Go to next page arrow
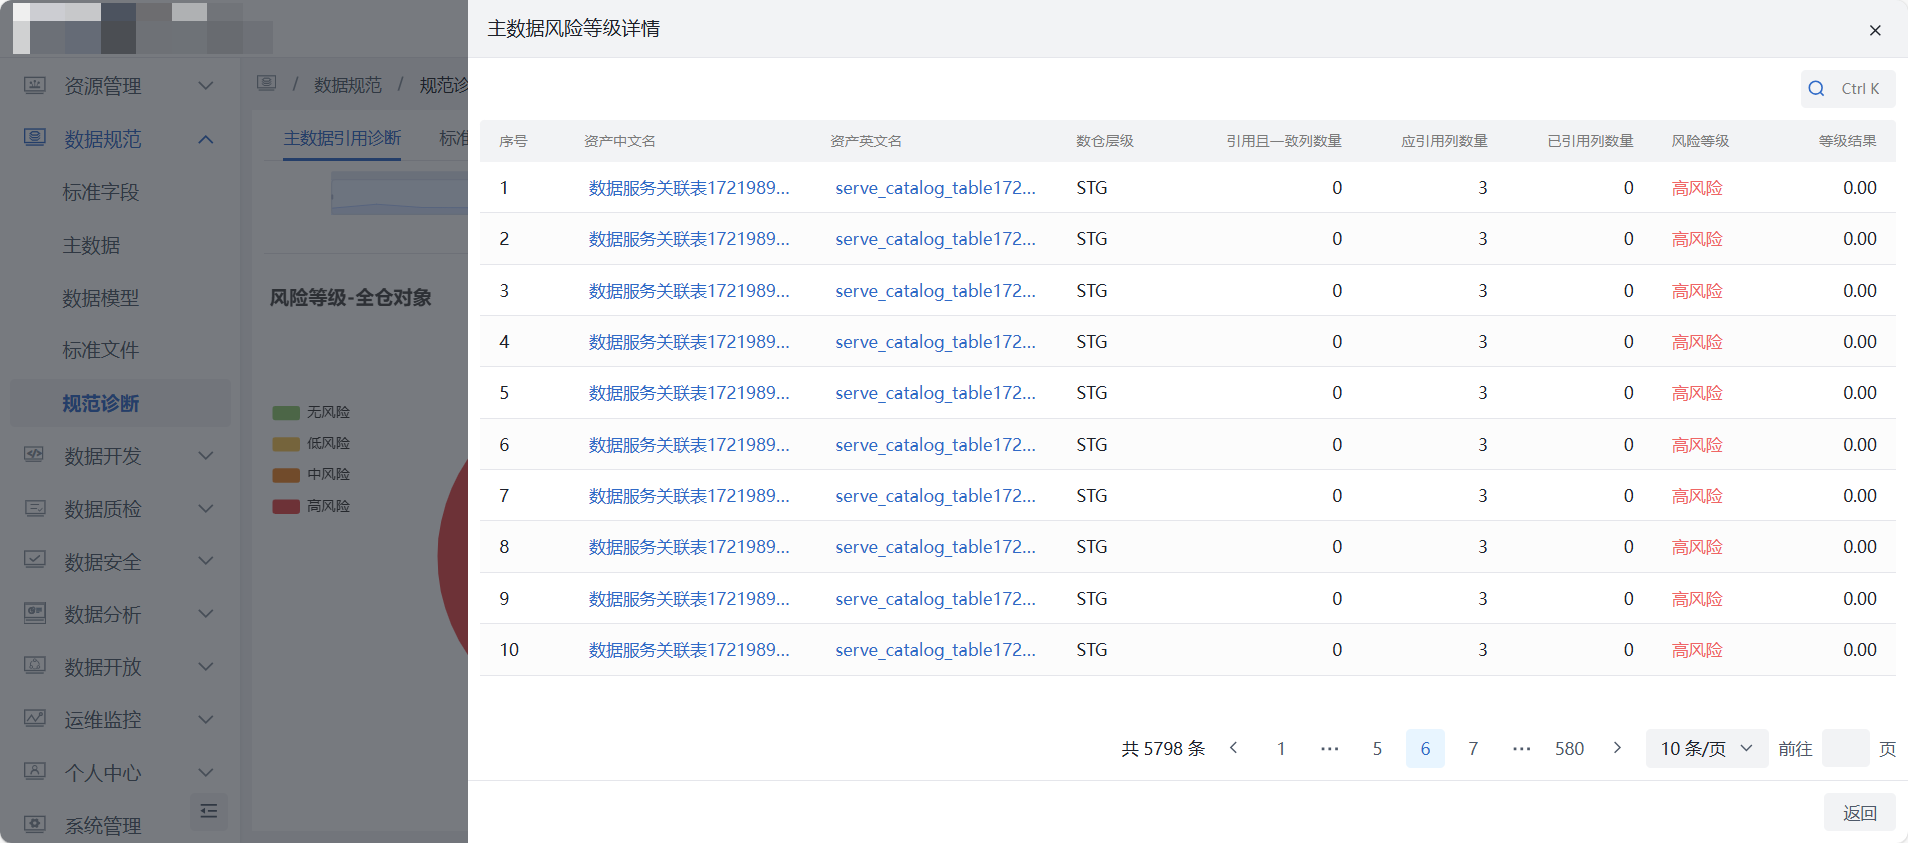 [x=1617, y=748]
